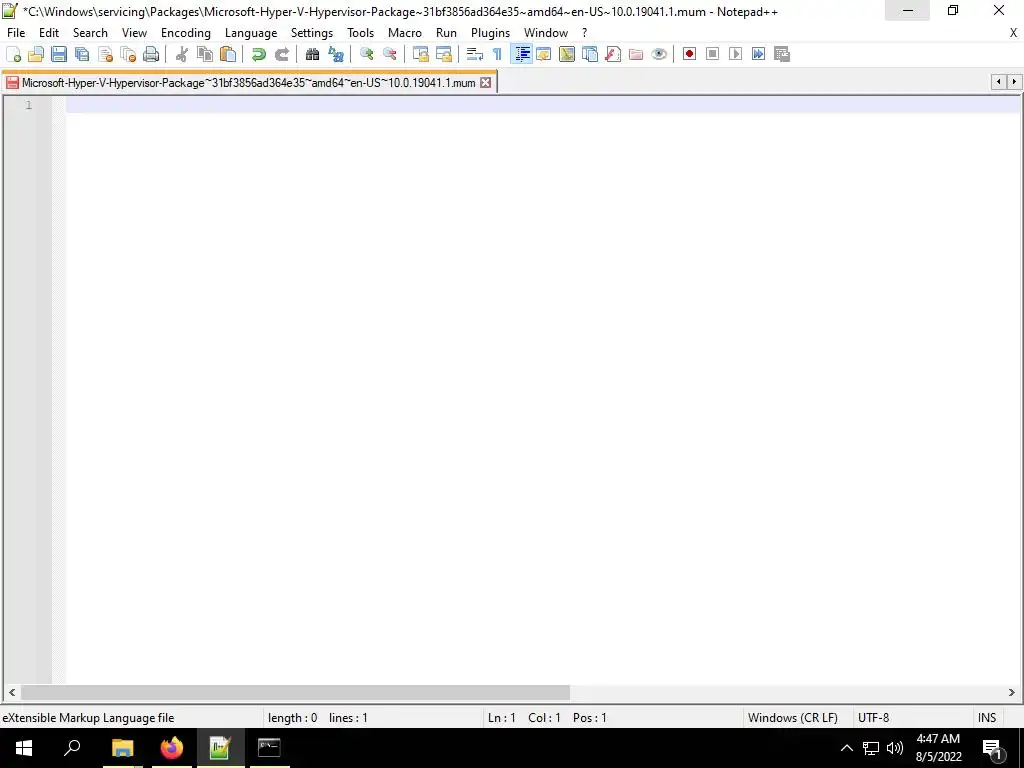
Task: Open the File menu
Action: [x=16, y=33]
